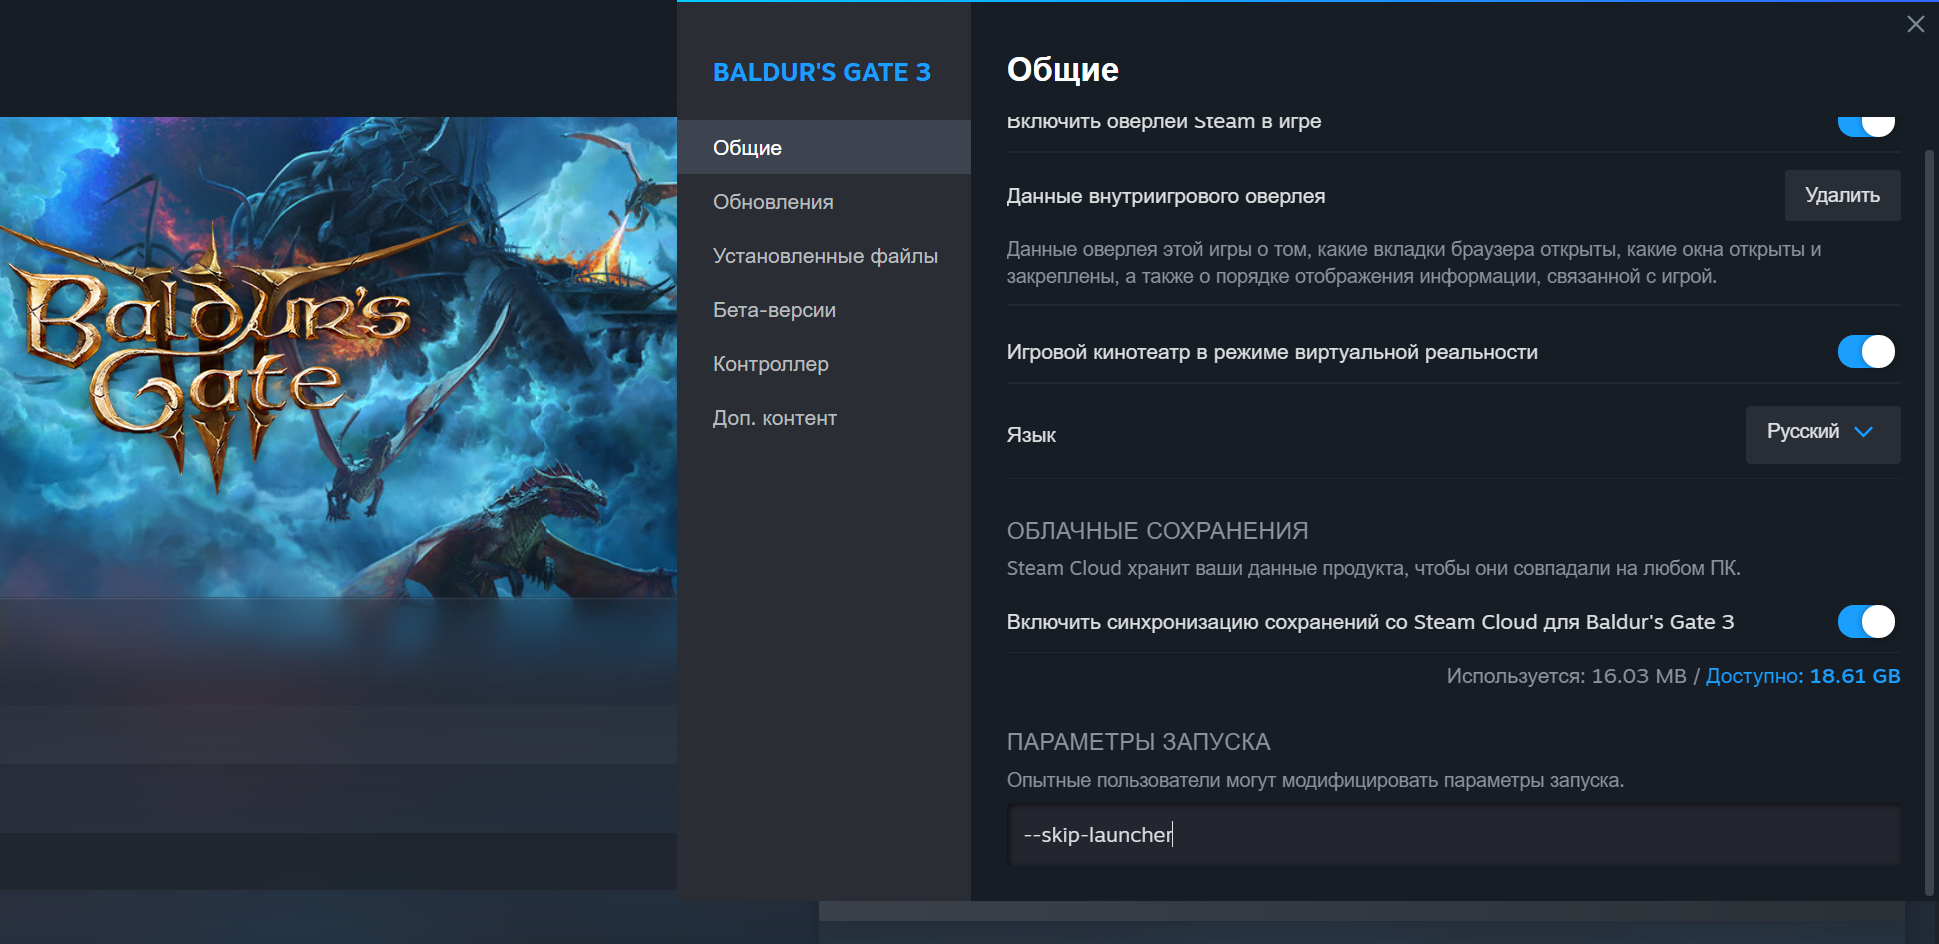The width and height of the screenshot is (1939, 944).
Task: Open the Русский language dropdown
Action: pos(1822,434)
